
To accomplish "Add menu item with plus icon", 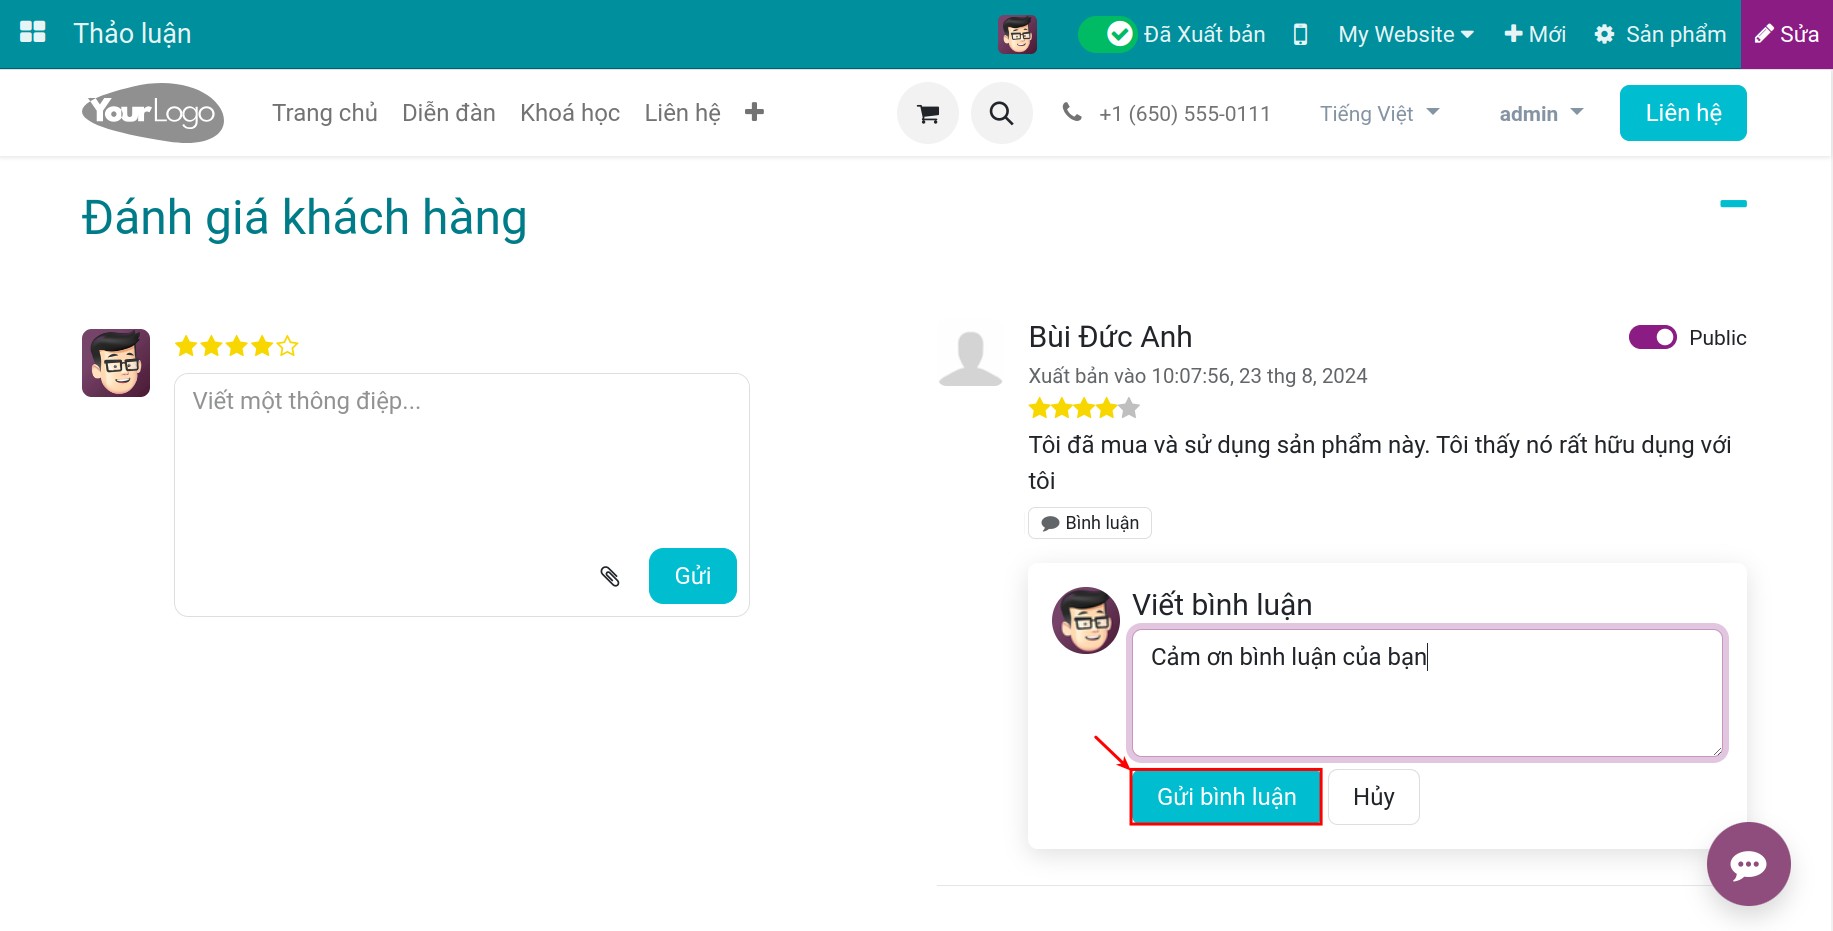I will 755,112.
